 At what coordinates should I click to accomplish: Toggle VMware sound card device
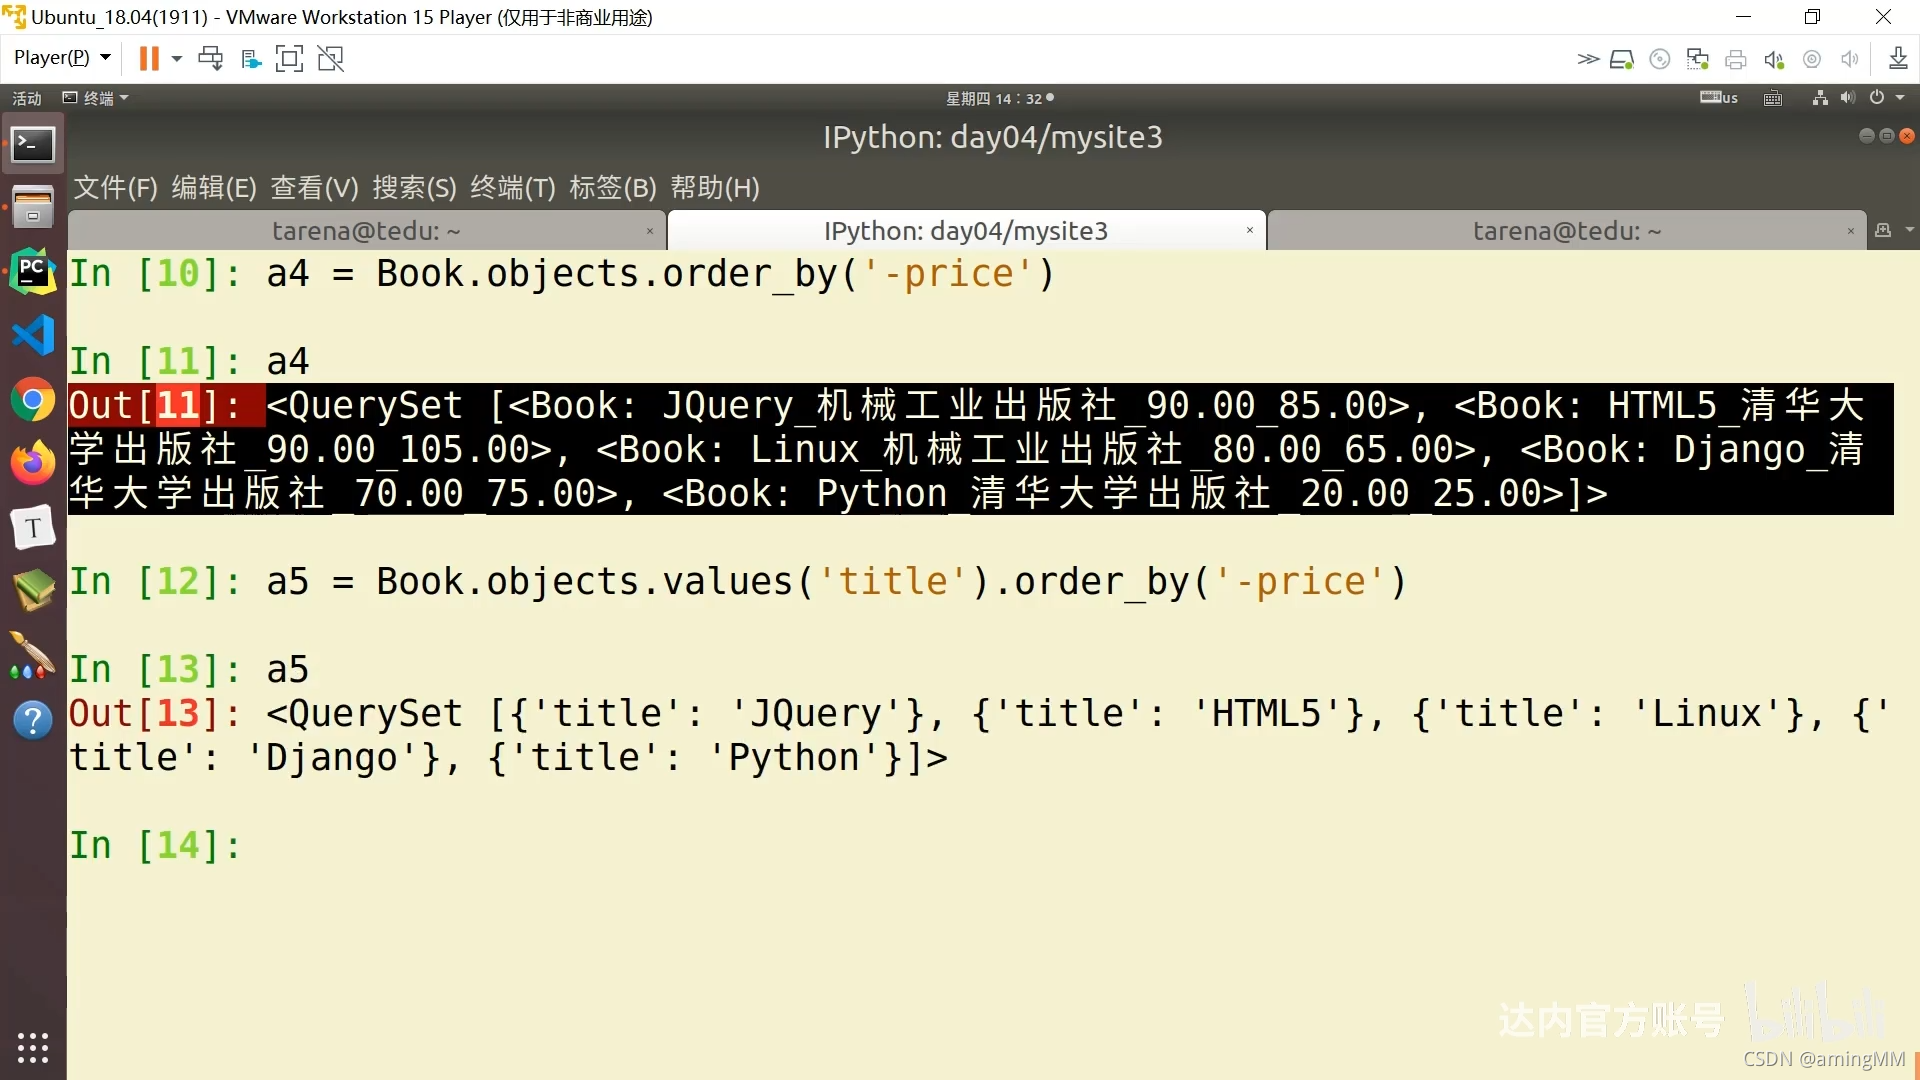coord(1774,60)
